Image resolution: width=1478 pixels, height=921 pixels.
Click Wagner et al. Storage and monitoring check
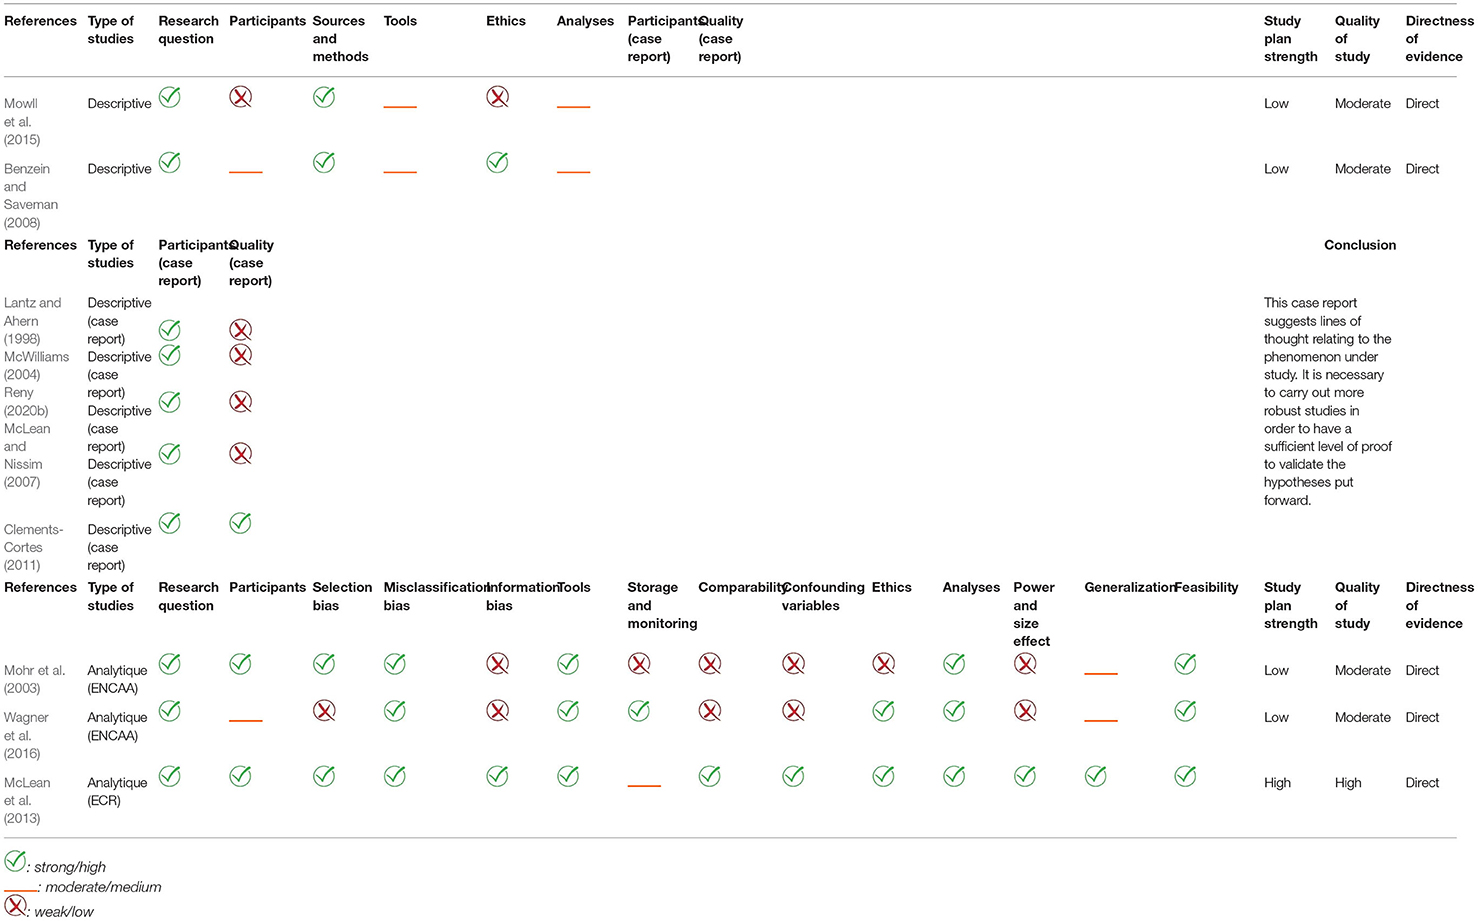tap(639, 711)
